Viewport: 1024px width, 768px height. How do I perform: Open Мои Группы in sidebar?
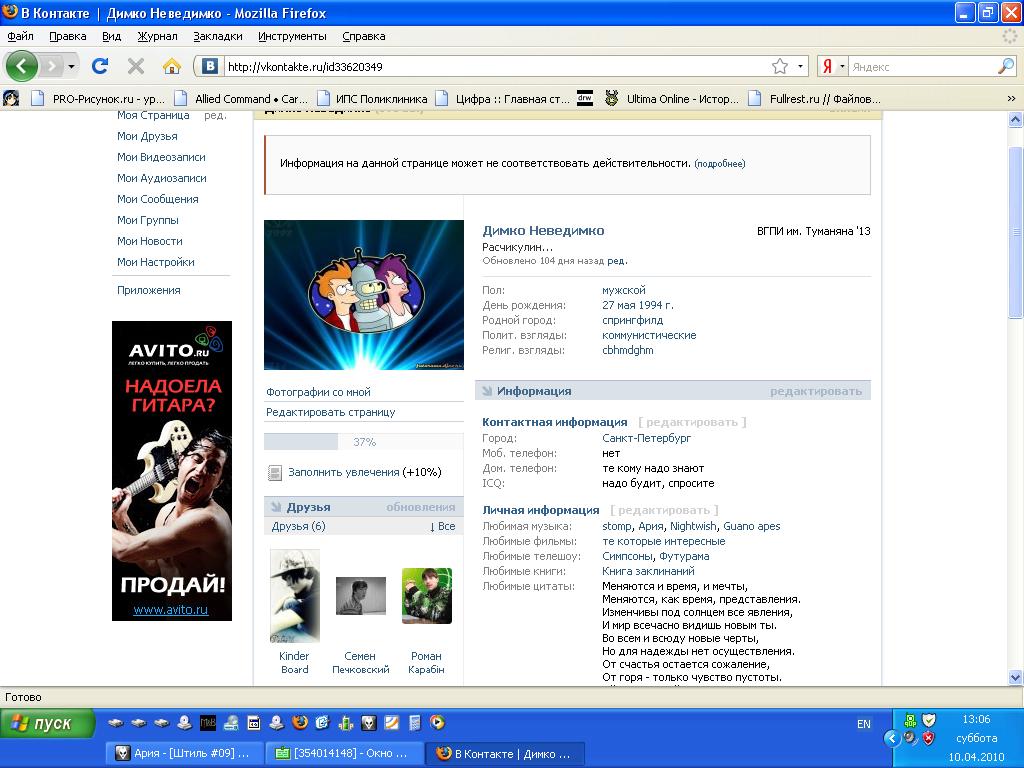click(x=148, y=220)
